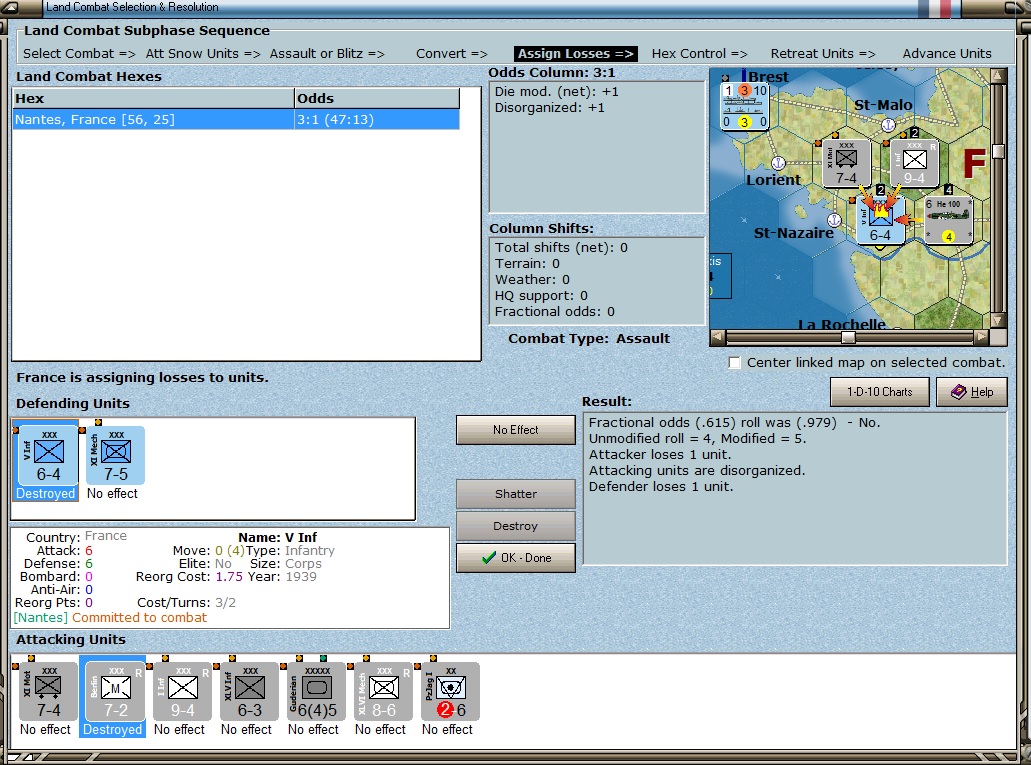1031x765 pixels.
Task: Enable Center linked map on selected combat
Action: tap(735, 362)
